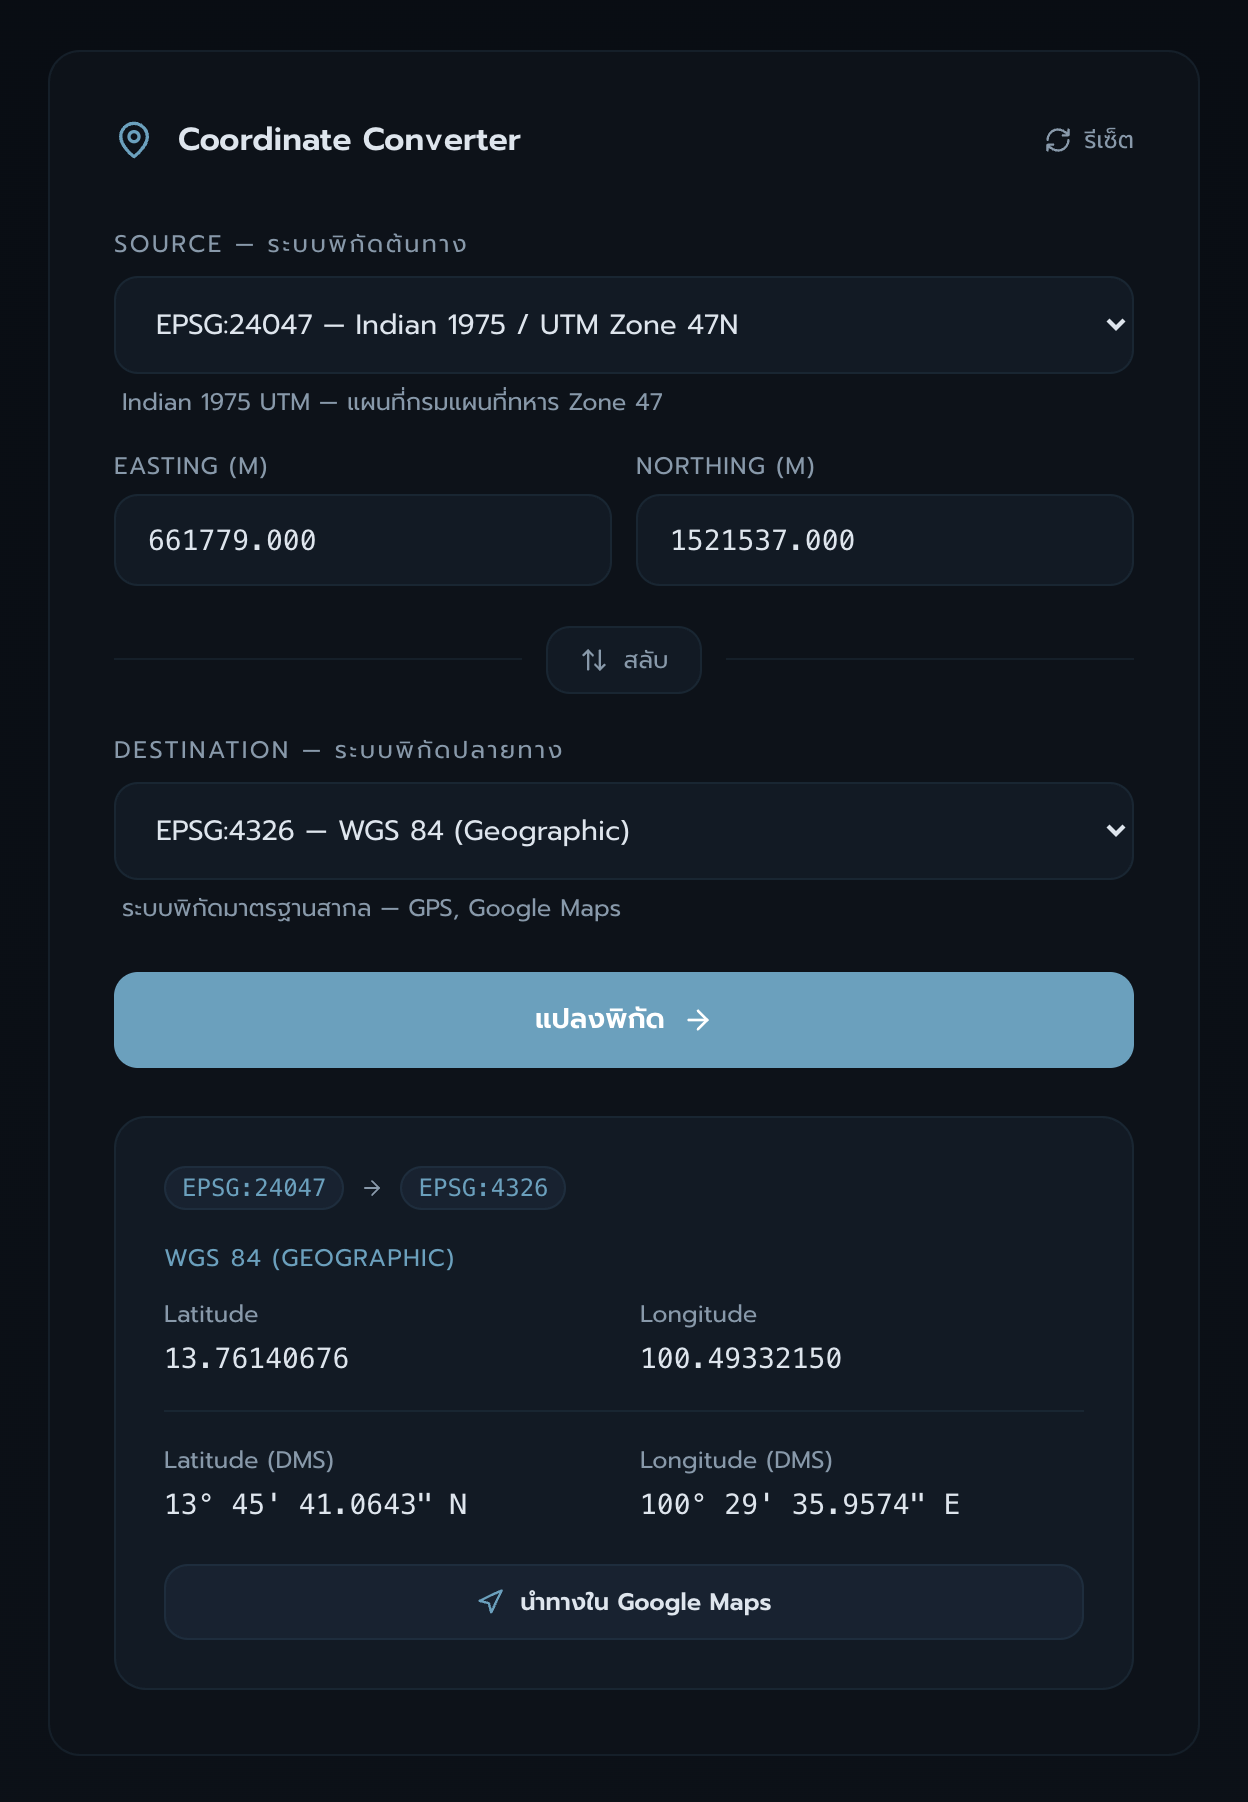Open นำทางใน Google Maps button

(624, 1602)
